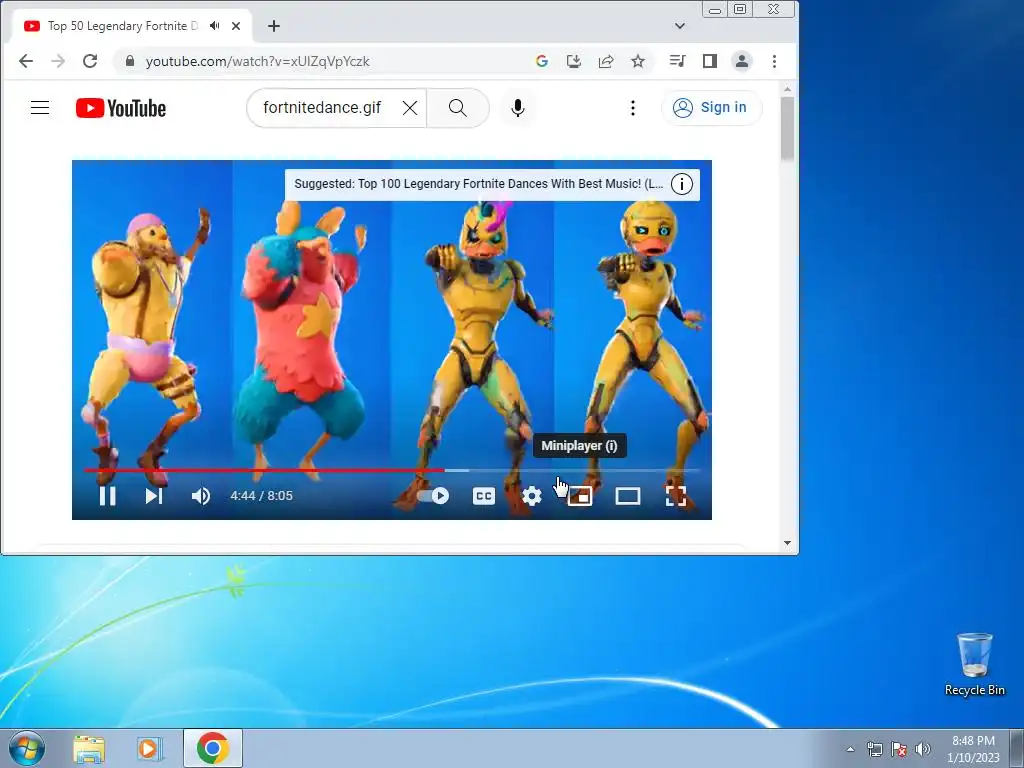The height and width of the screenshot is (768, 1024).
Task: Bookmark this tab with star
Action: (x=638, y=61)
